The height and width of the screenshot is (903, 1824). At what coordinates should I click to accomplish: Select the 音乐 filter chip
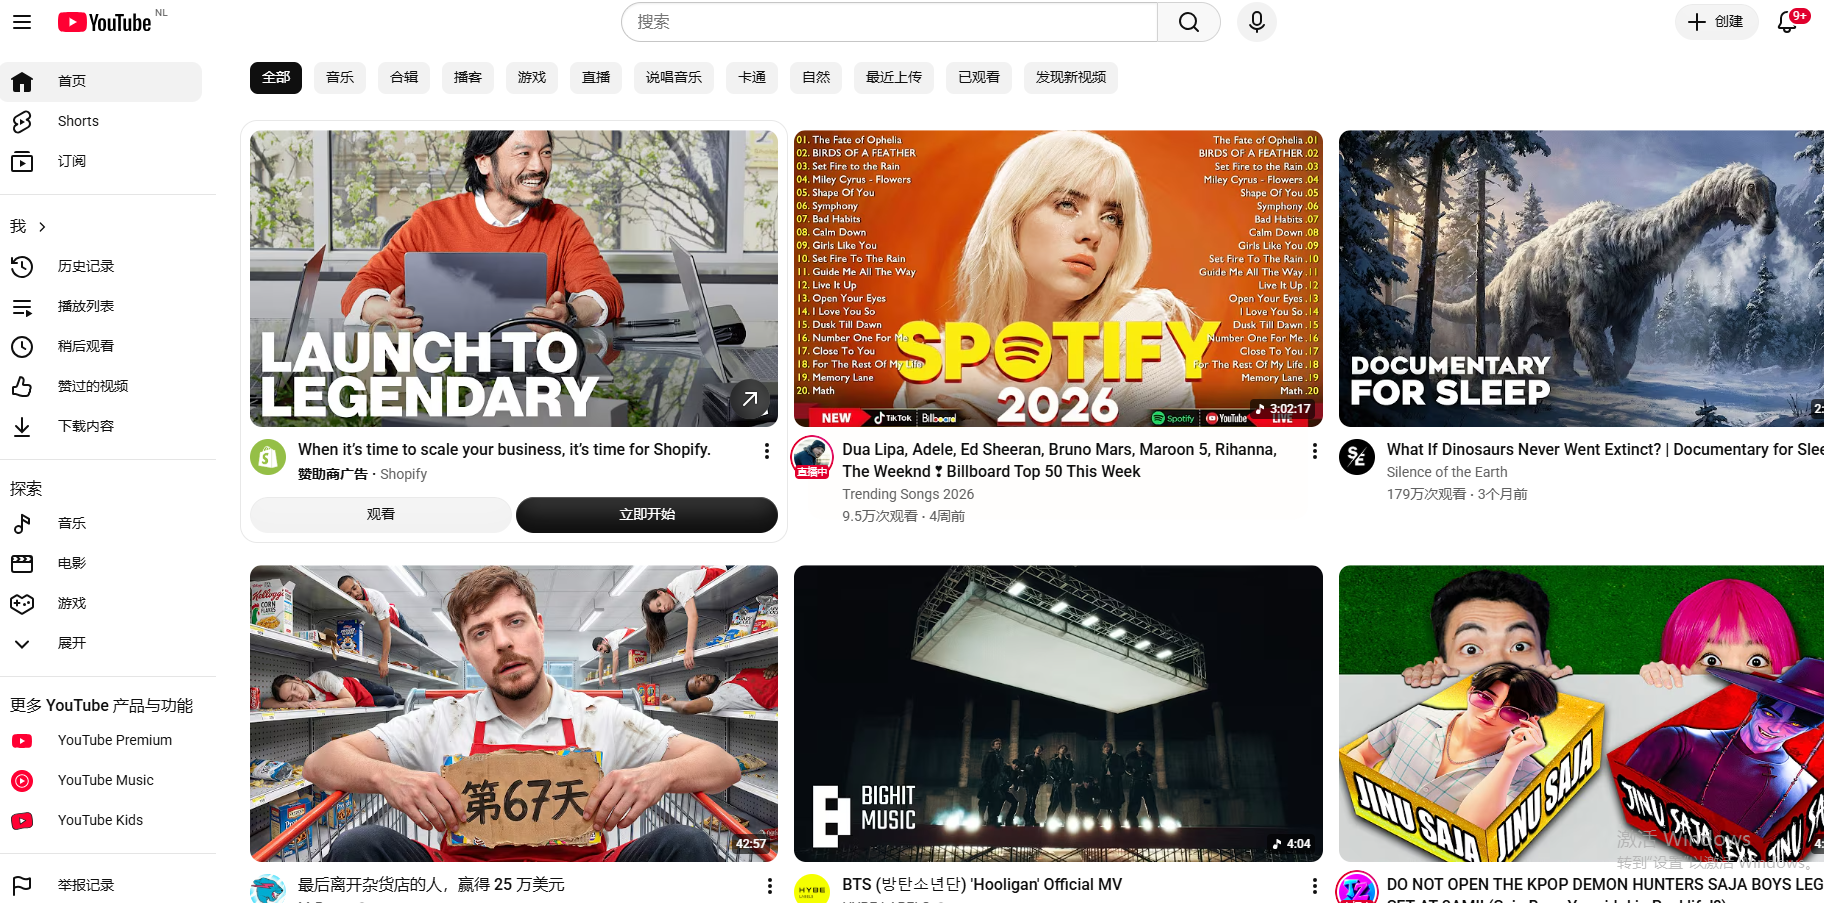[x=340, y=77]
